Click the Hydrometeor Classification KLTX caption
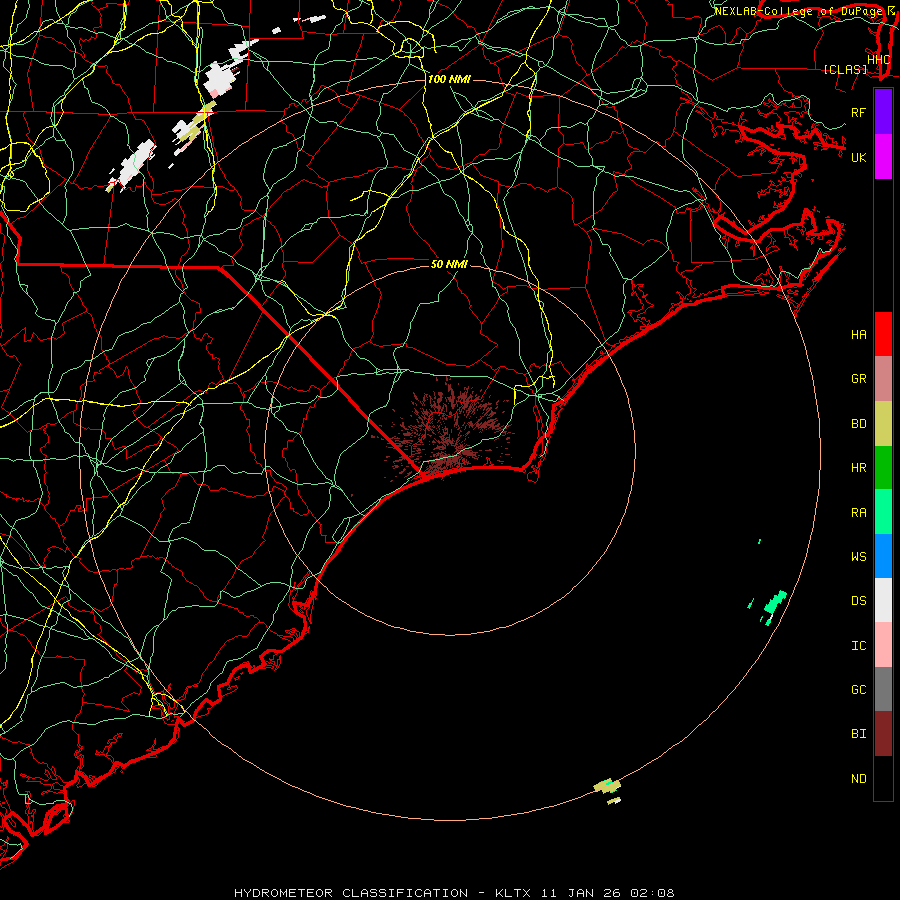The width and height of the screenshot is (900, 900). point(454,893)
